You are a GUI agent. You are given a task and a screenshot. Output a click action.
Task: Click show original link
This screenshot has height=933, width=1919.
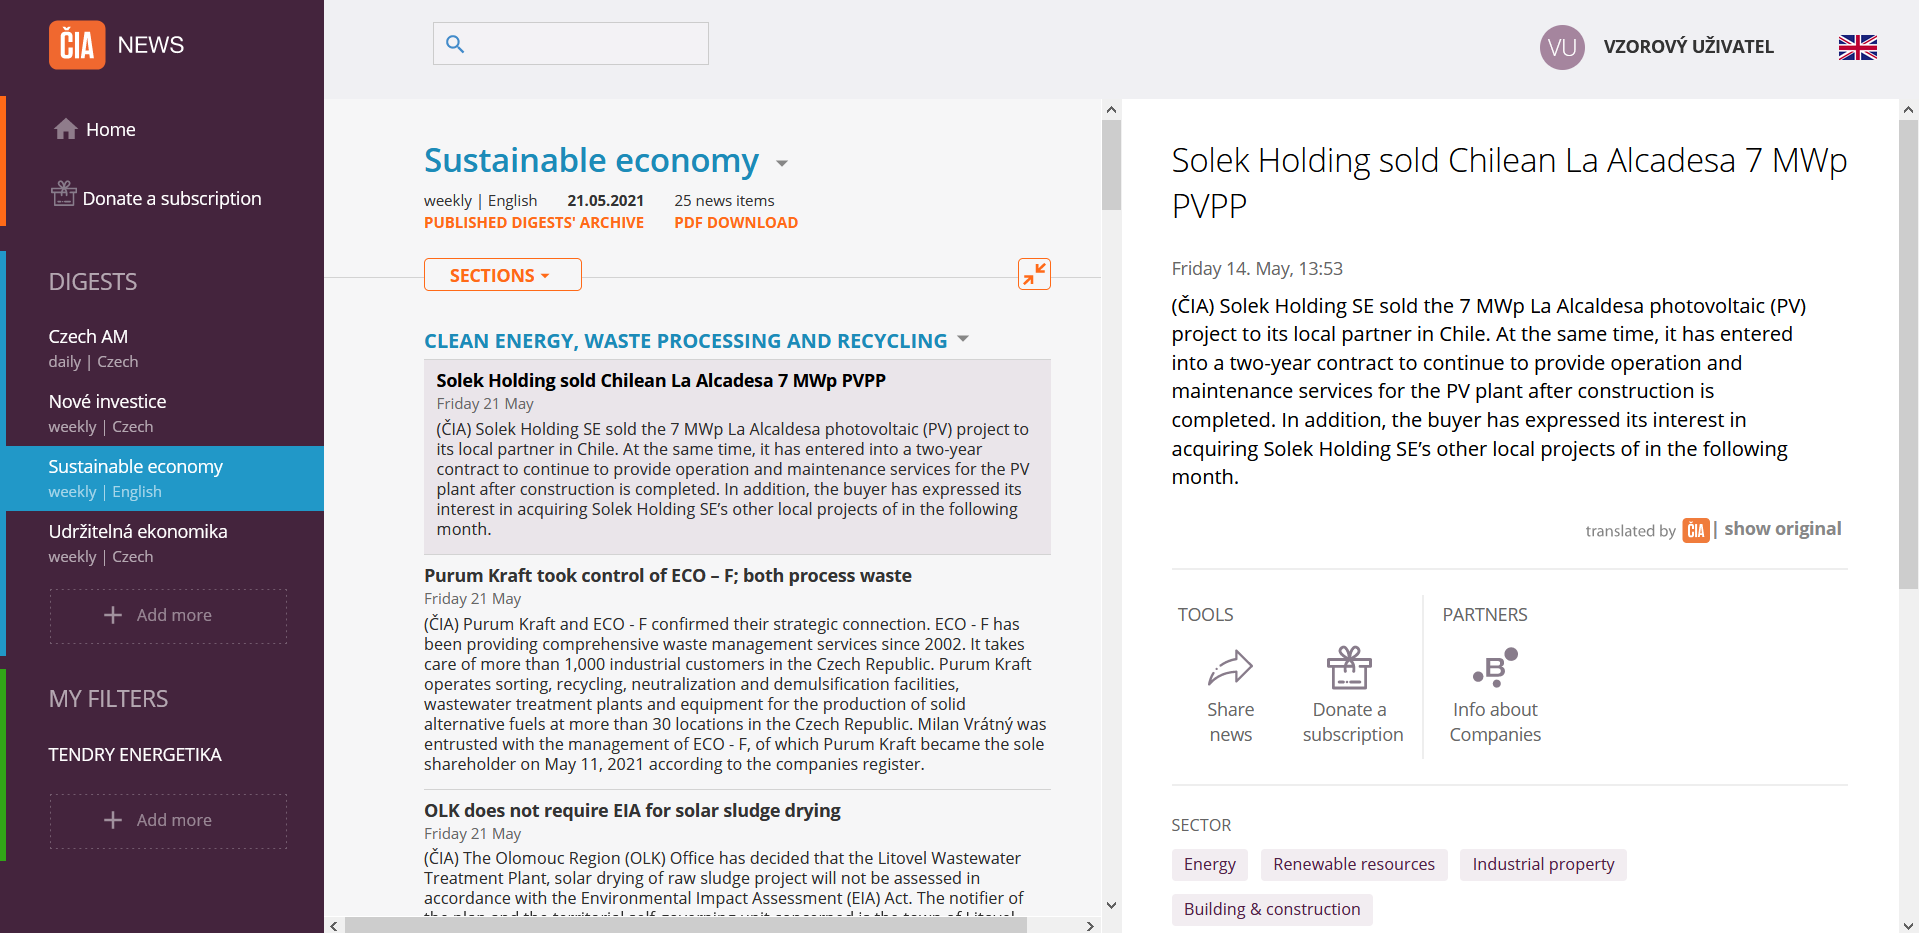[x=1782, y=529]
